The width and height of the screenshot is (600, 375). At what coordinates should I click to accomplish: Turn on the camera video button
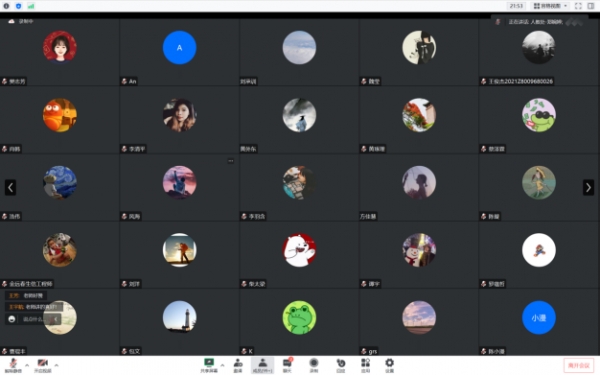click(x=42, y=365)
